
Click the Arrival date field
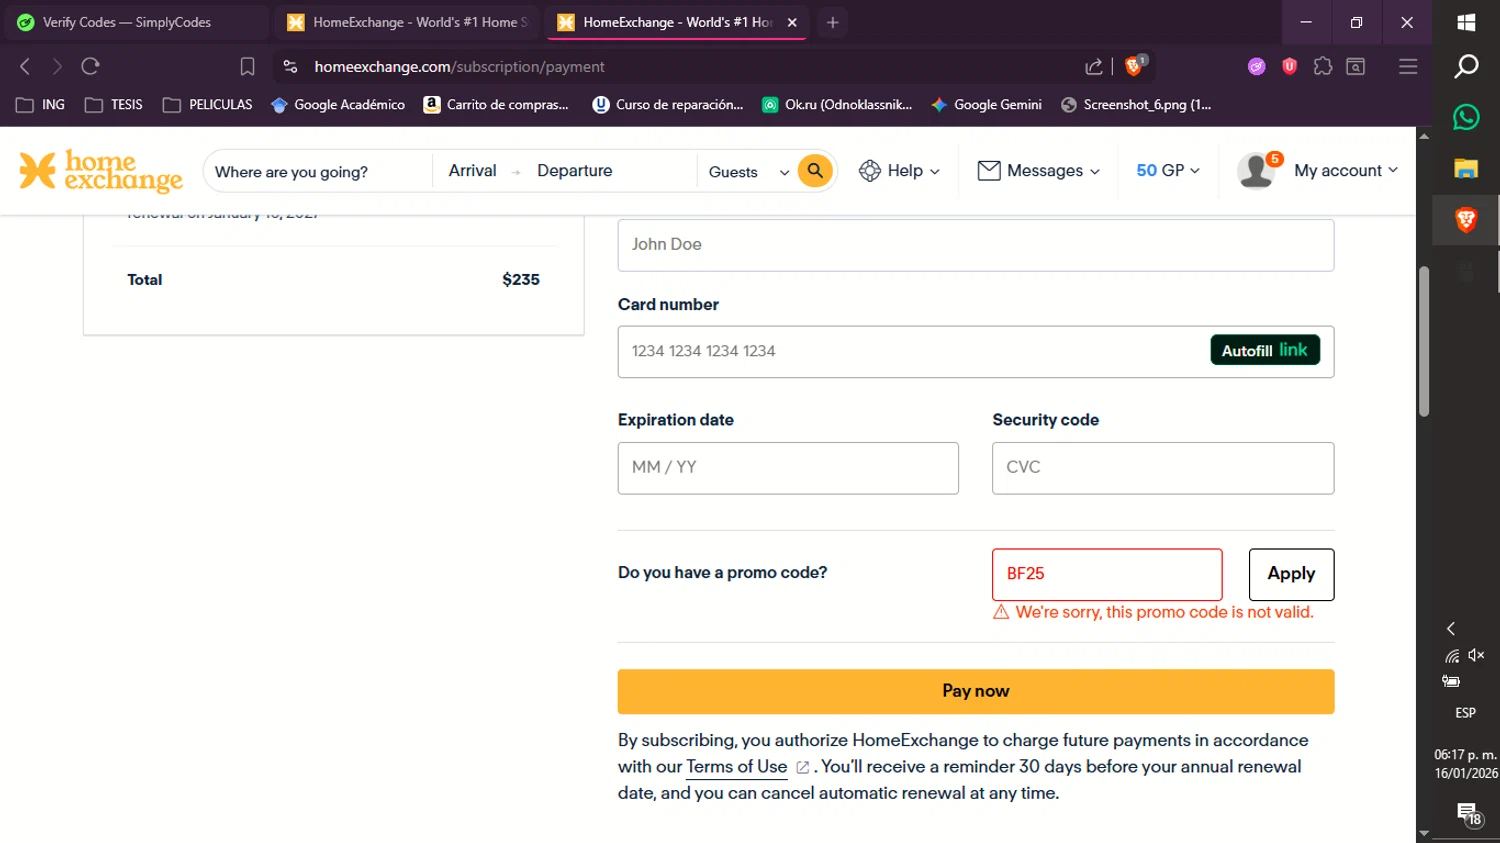point(473,171)
